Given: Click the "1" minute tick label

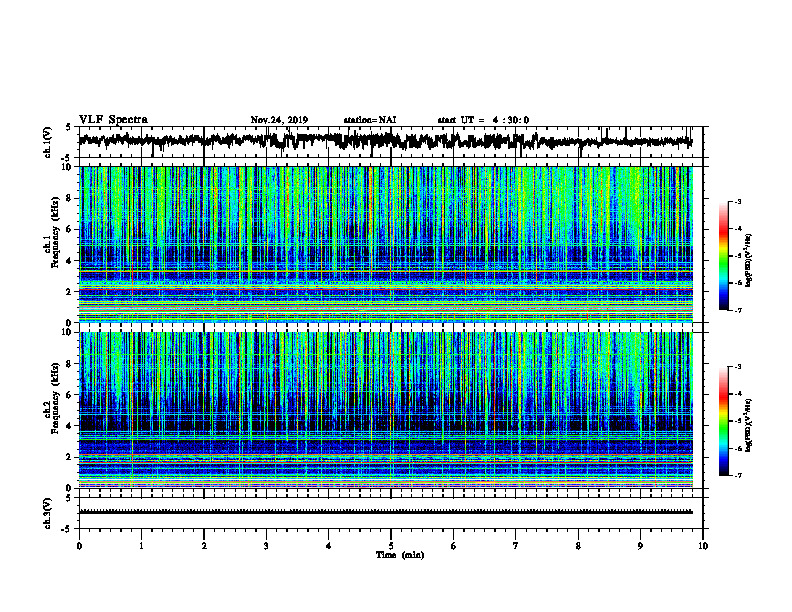Looking at the screenshot, I should 141,546.
